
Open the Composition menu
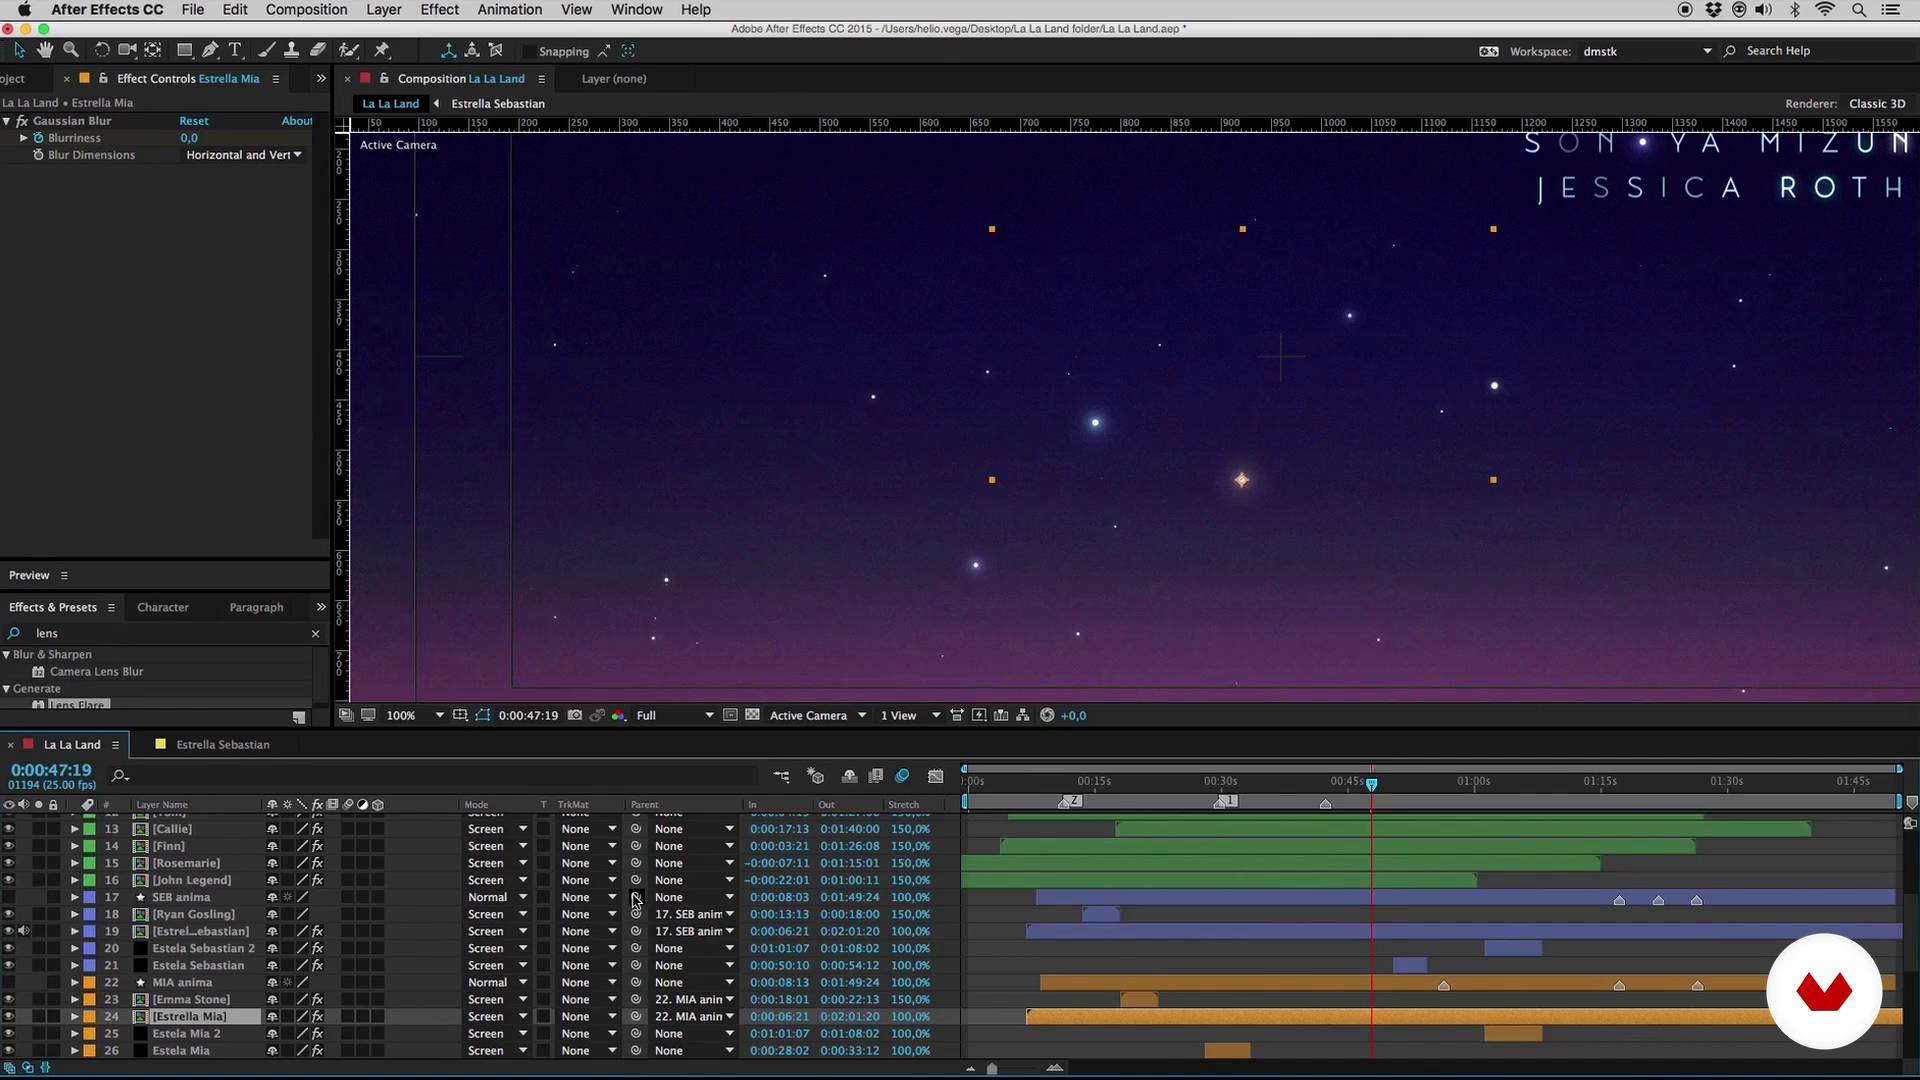(306, 10)
